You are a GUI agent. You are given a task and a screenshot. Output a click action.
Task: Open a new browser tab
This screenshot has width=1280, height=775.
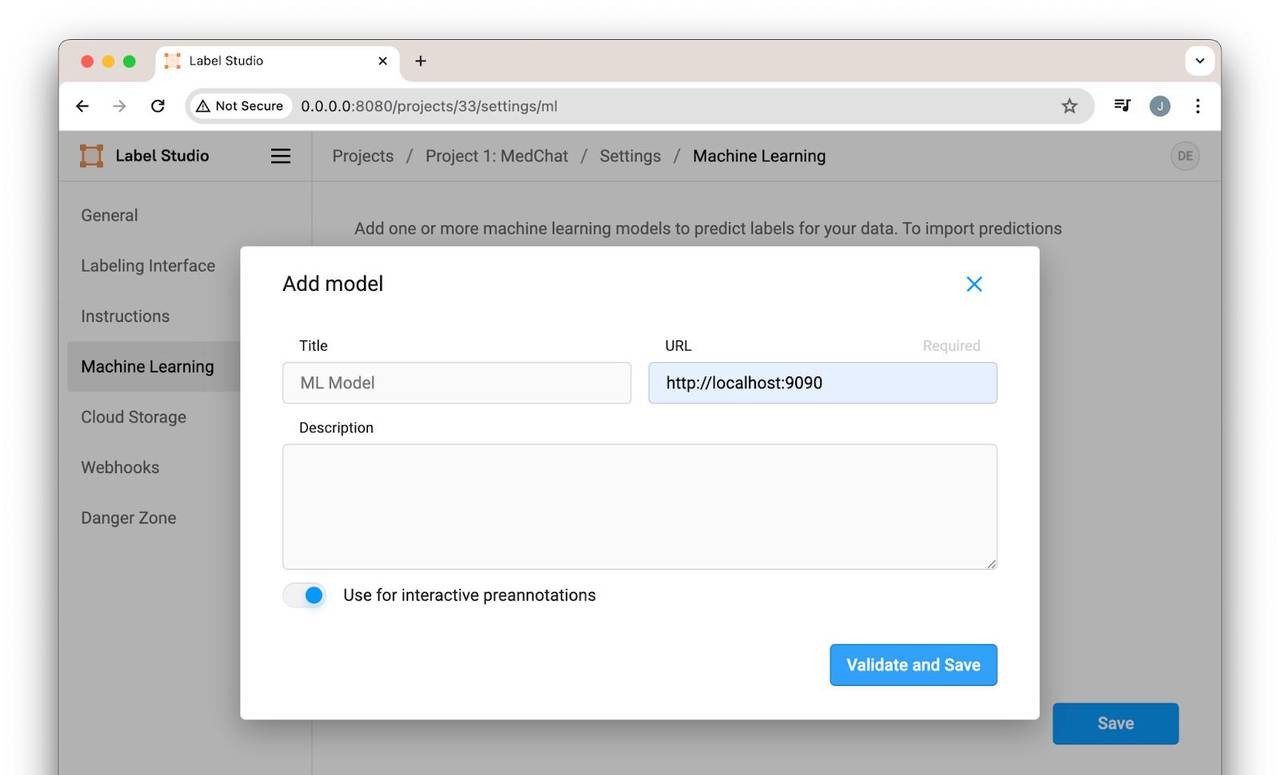[421, 61]
